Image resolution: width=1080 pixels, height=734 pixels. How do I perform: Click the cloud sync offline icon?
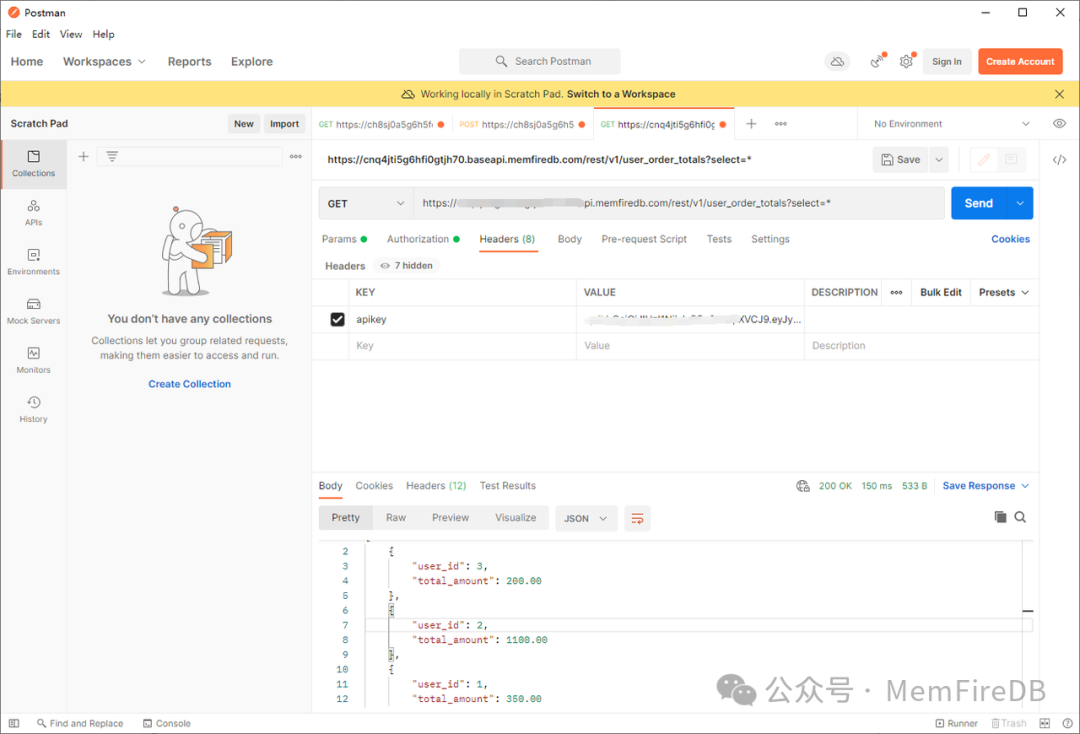coord(837,61)
